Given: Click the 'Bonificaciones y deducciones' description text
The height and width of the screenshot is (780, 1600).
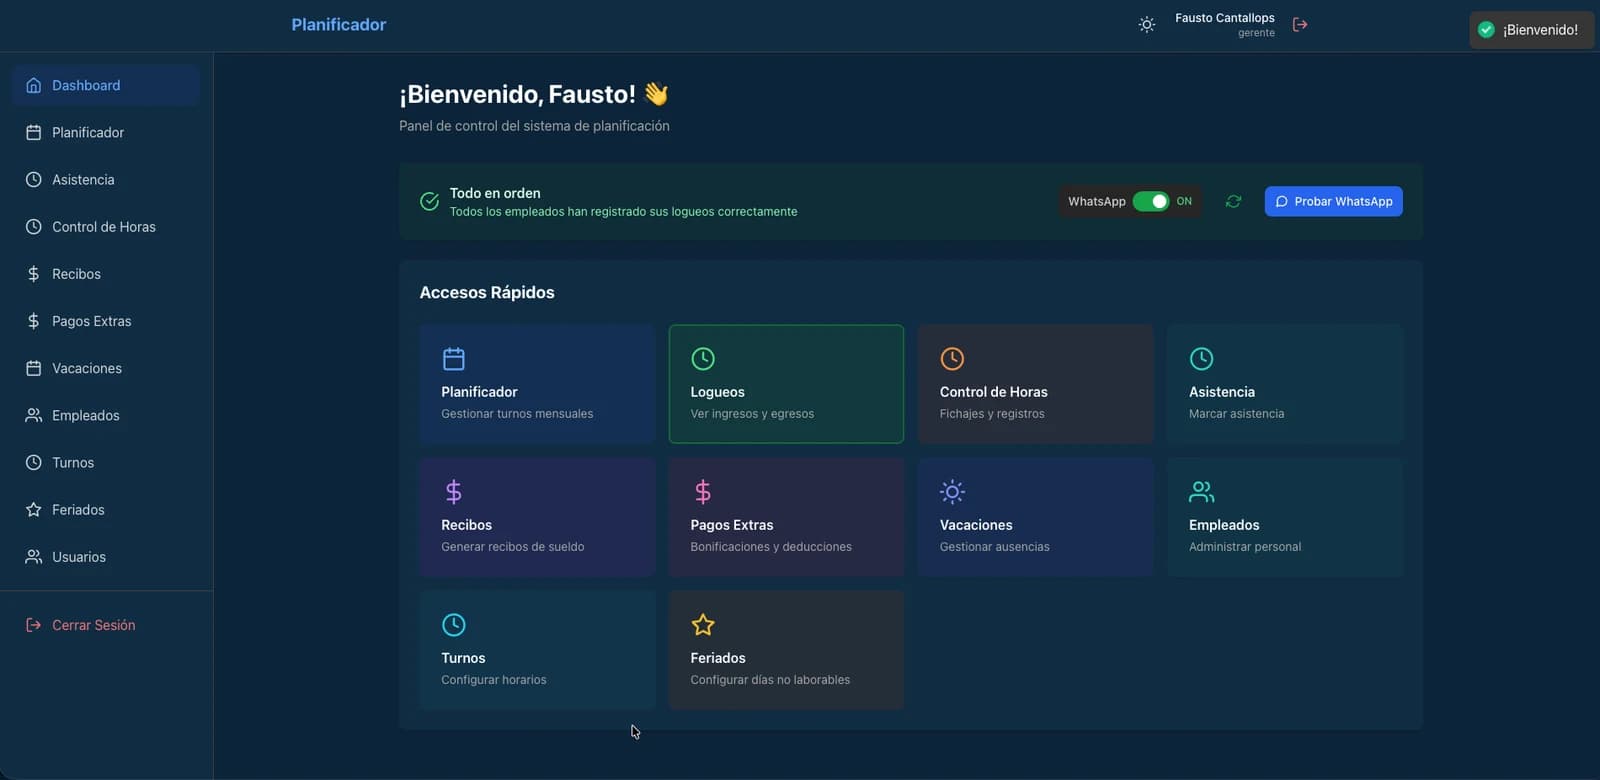Looking at the screenshot, I should [x=771, y=547].
